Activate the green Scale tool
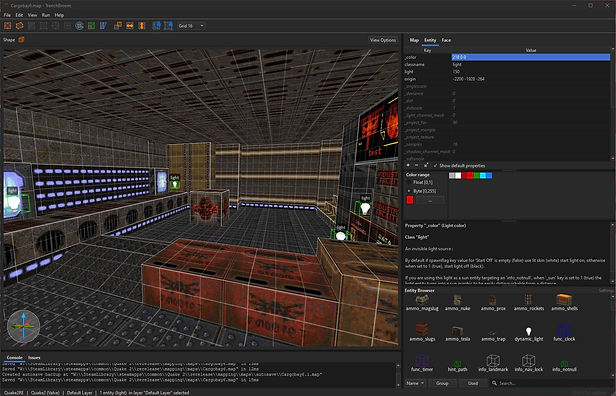616x396 pixels. pyautogui.click(x=91, y=26)
